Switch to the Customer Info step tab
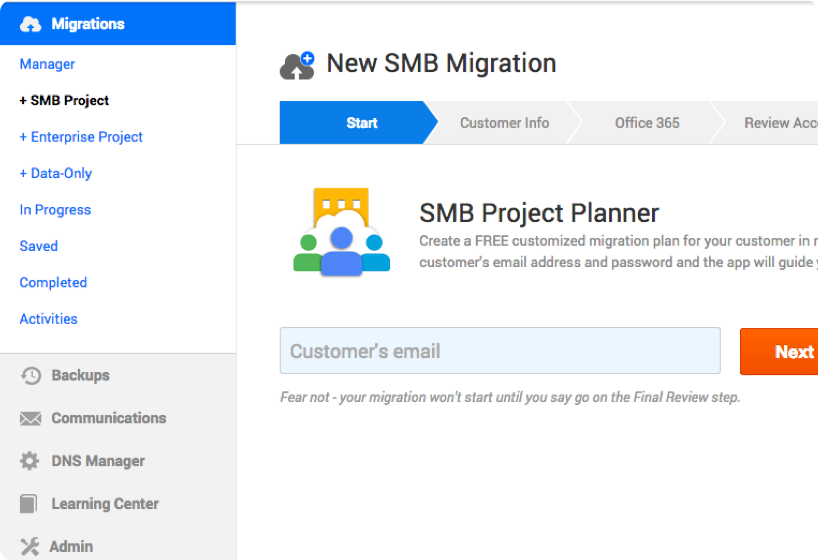 (504, 123)
